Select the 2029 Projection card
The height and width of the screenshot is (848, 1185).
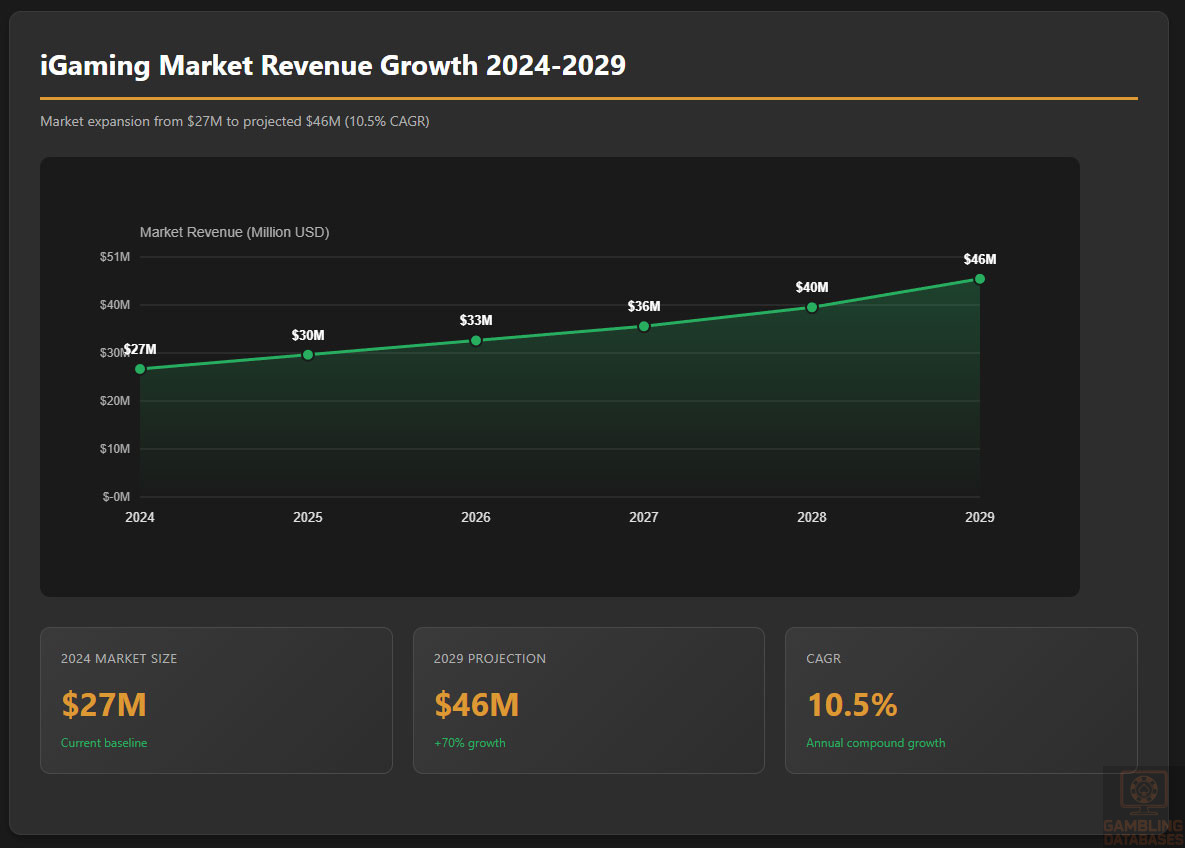[x=588, y=700]
